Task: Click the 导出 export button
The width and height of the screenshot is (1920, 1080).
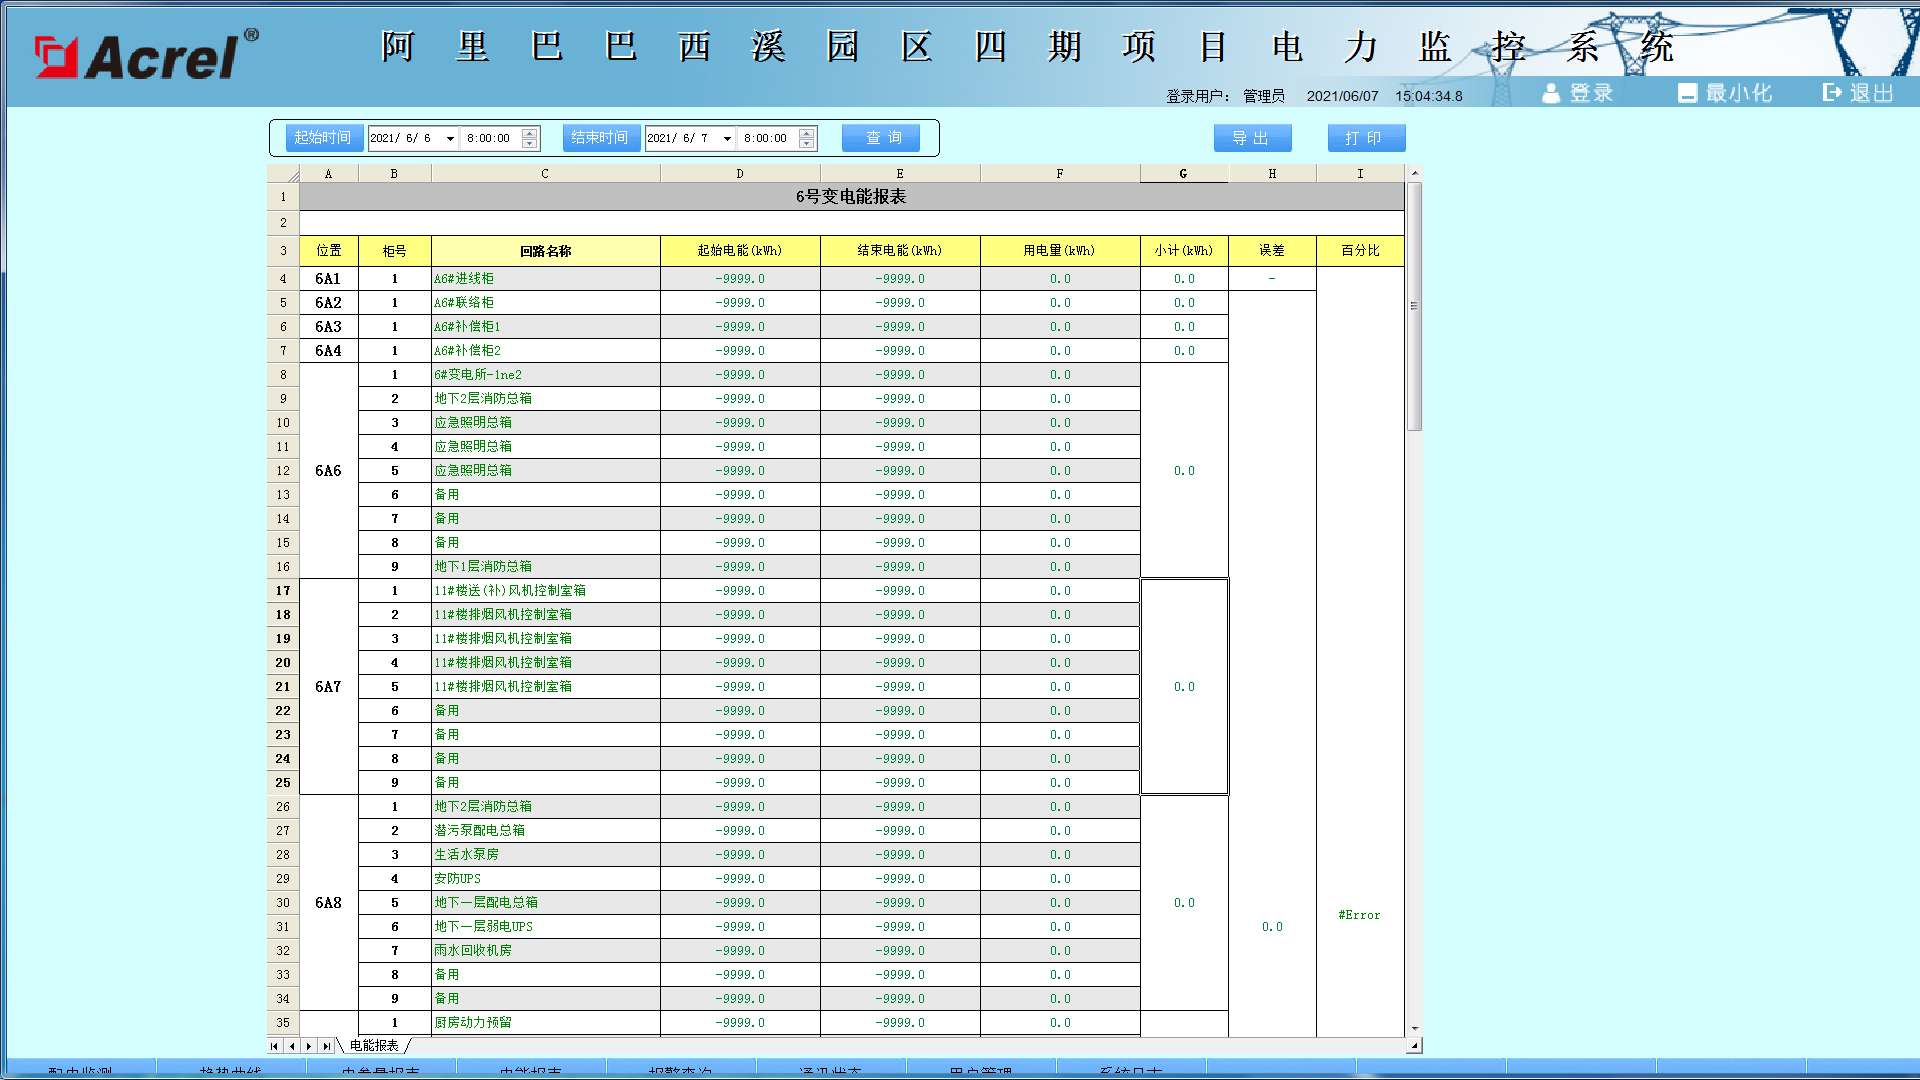Action: coord(1252,138)
